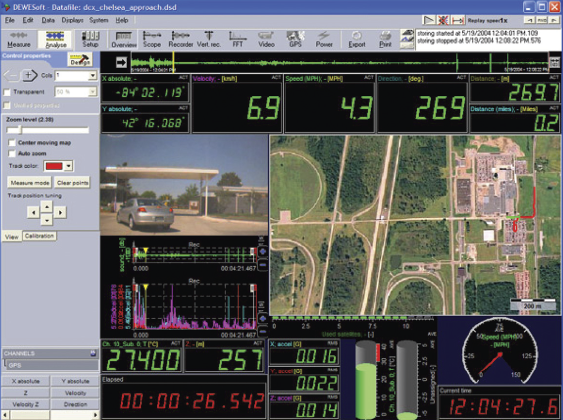
Task: Open the Setup icon
Action: click(x=90, y=39)
